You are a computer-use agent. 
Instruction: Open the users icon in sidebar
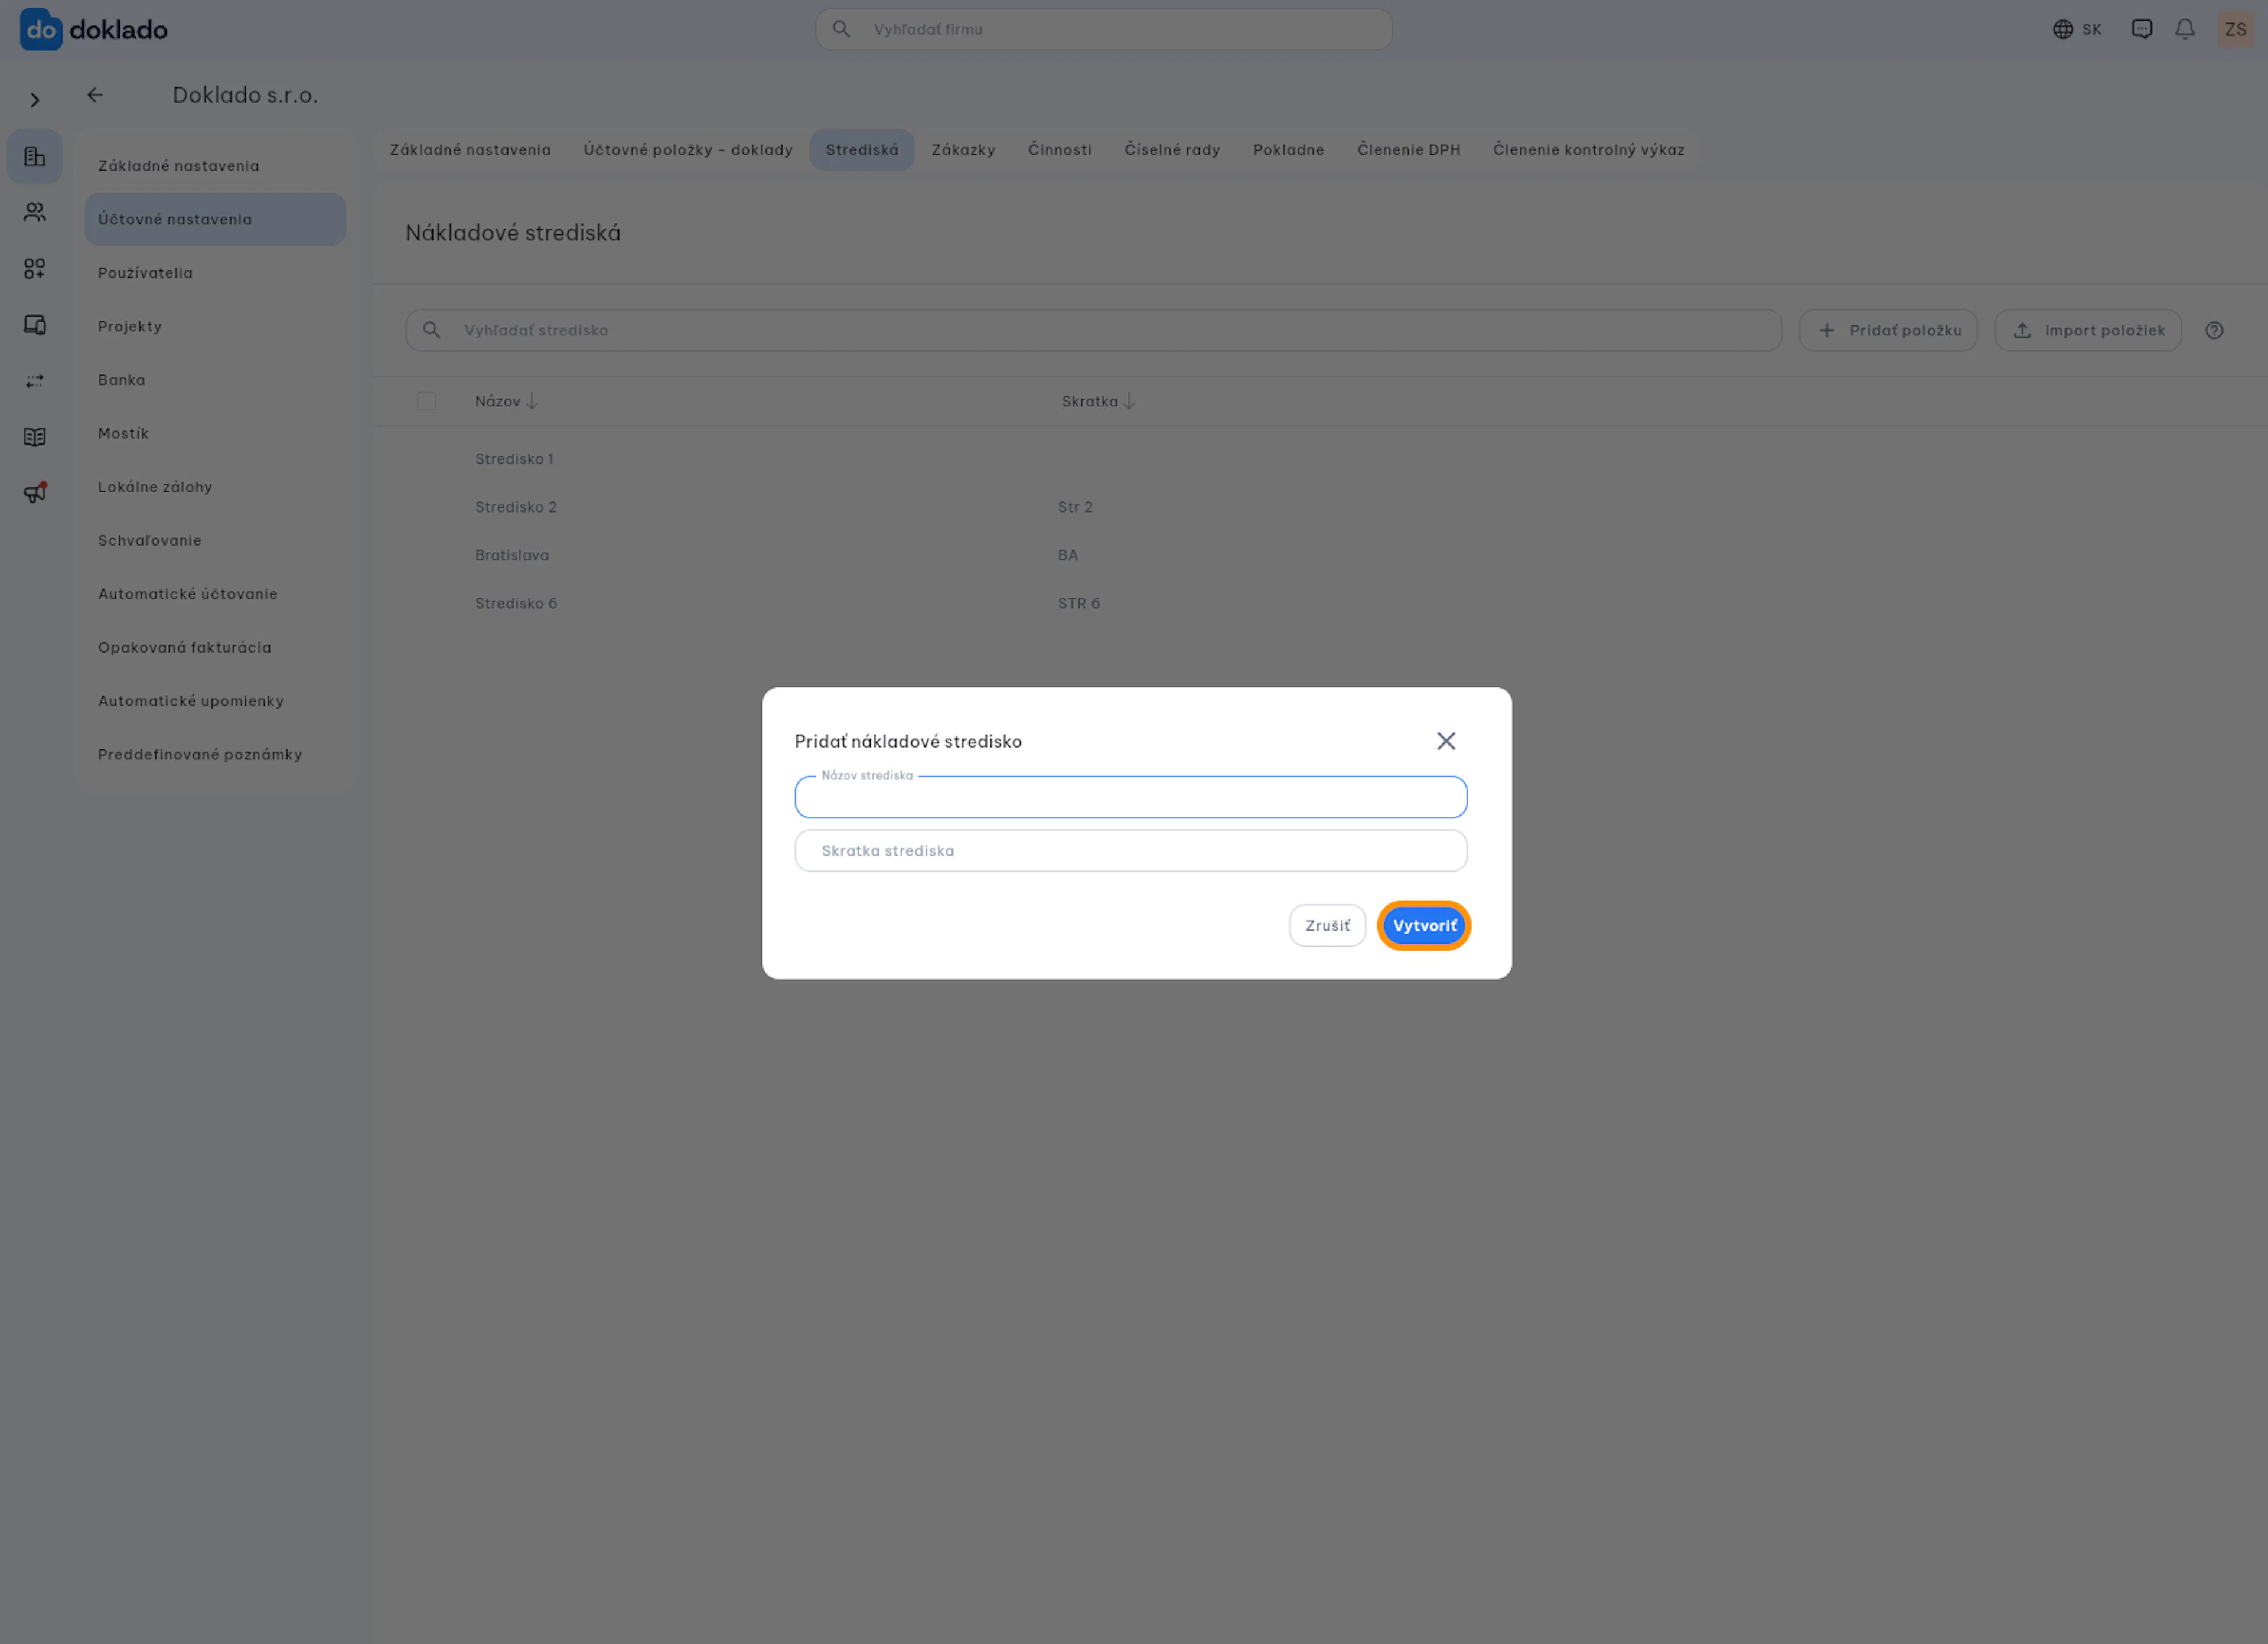point(35,212)
